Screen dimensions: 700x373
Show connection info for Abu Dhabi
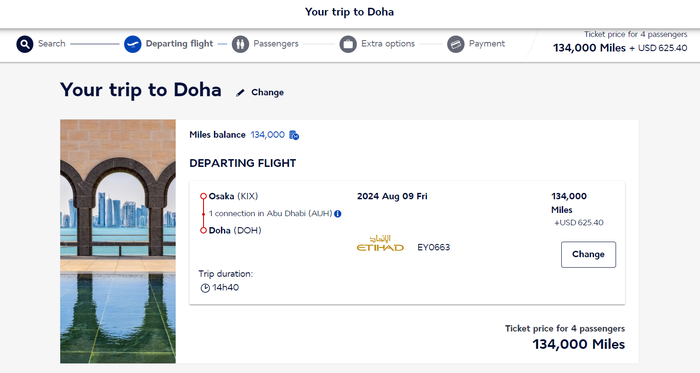pyautogui.click(x=338, y=214)
